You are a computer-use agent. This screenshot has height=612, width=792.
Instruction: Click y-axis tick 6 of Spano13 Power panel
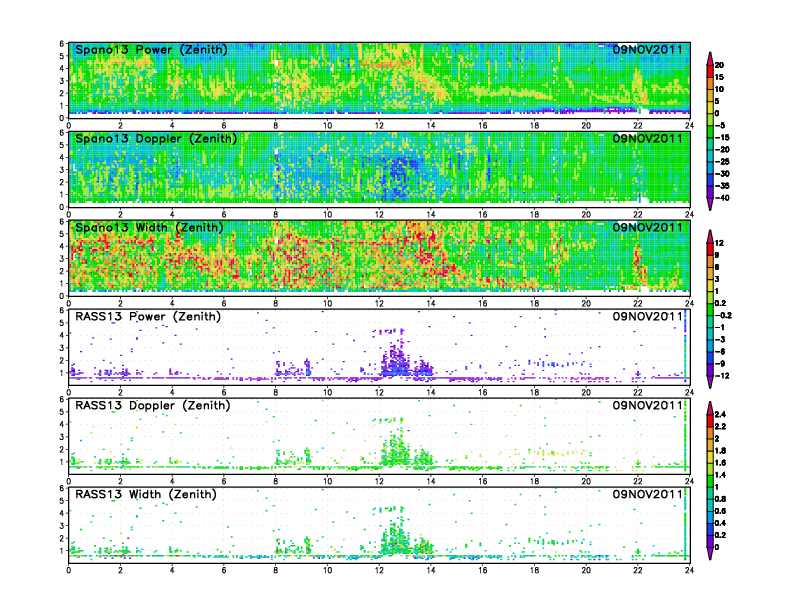tap(62, 44)
